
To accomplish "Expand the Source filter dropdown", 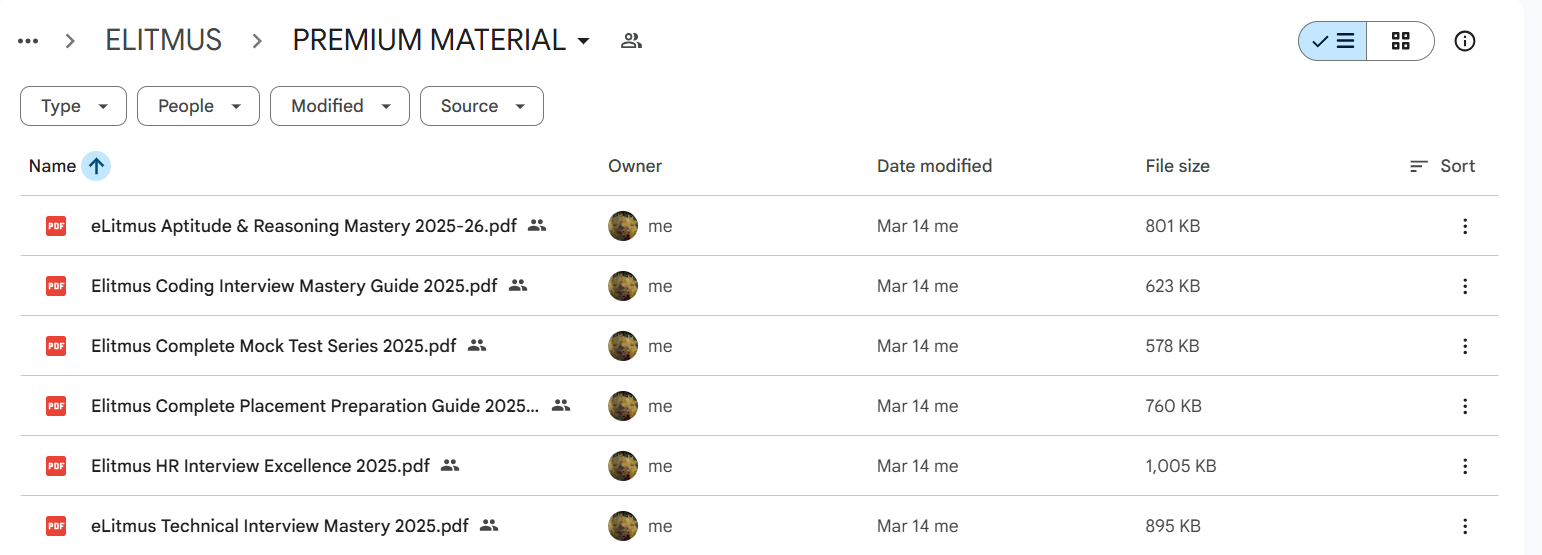I will pyautogui.click(x=482, y=106).
